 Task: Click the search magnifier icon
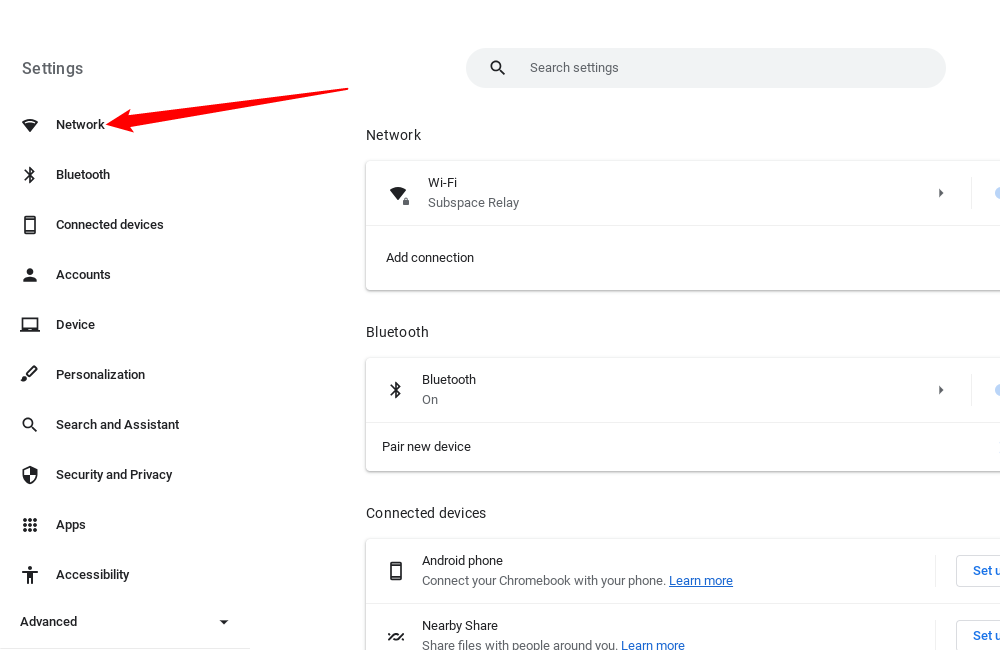(x=497, y=67)
